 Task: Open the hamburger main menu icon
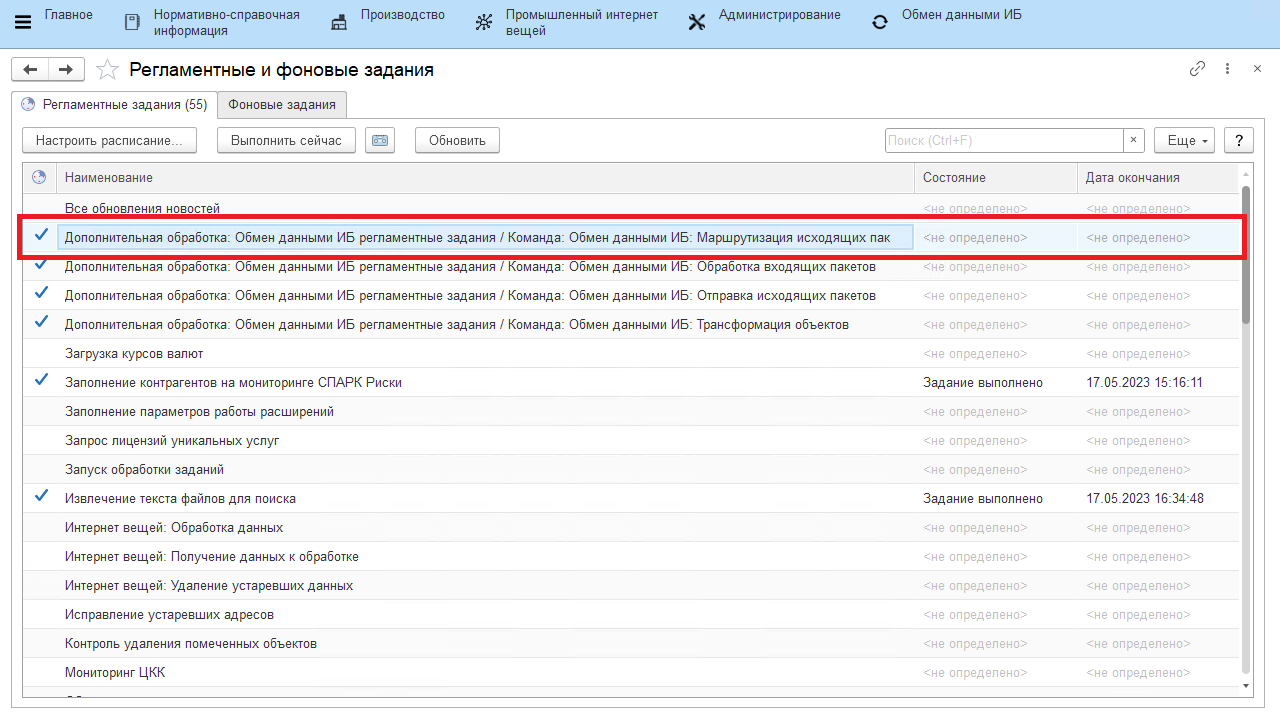point(22,22)
